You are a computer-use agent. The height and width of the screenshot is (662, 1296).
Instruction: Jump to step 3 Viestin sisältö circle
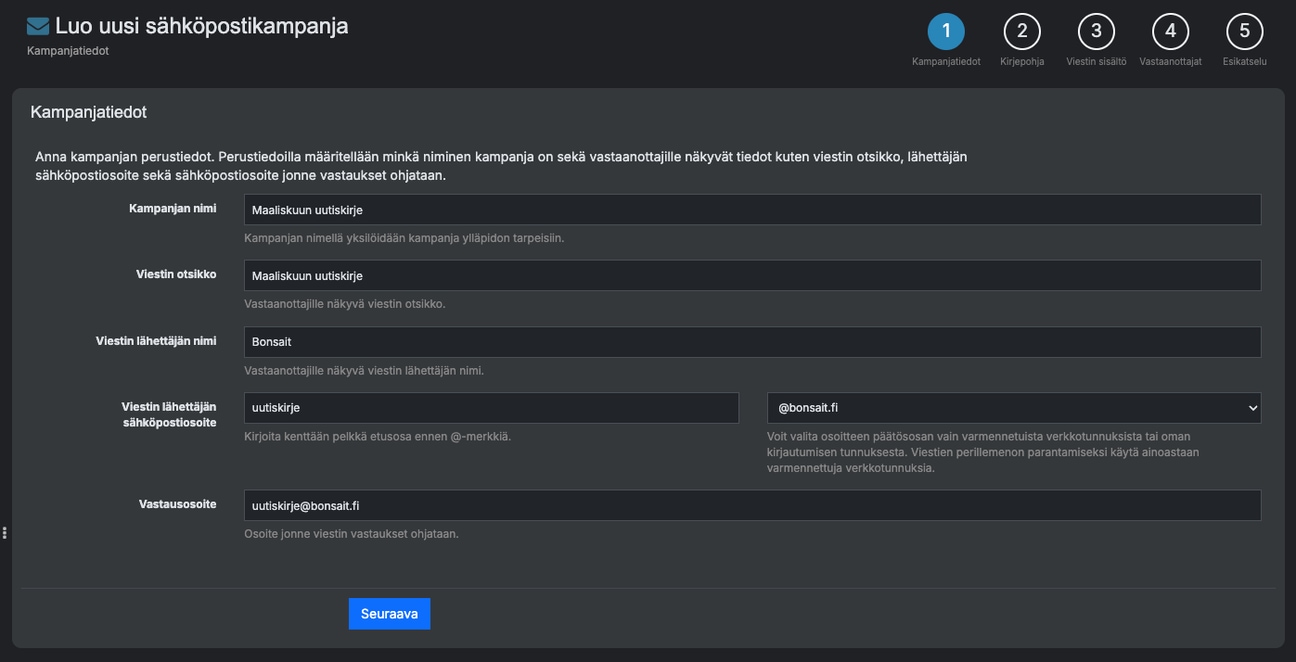(1096, 31)
